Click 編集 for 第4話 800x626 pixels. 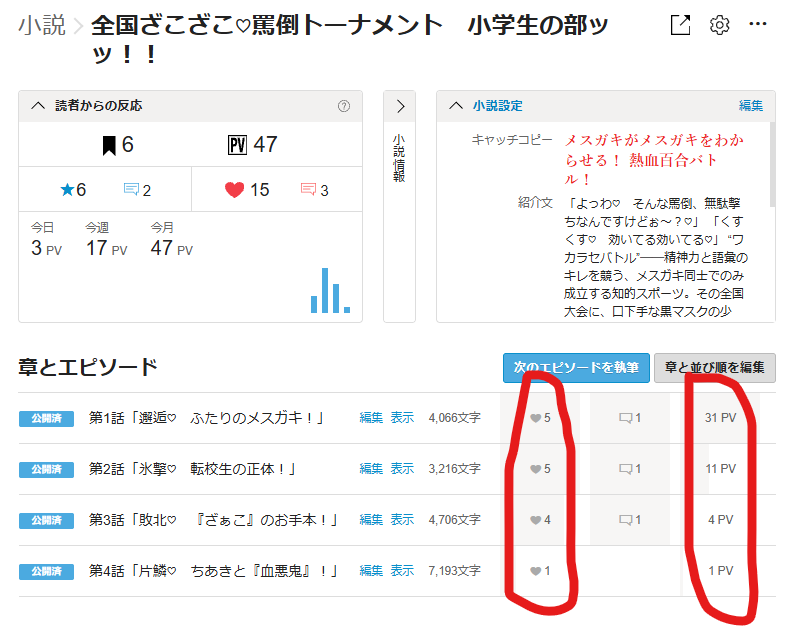tap(371, 571)
